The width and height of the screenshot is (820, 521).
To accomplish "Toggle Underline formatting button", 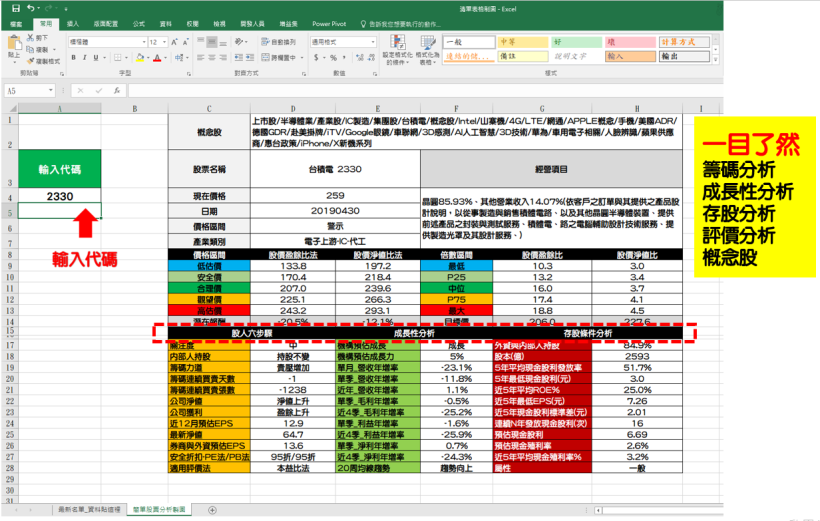I will tap(96, 58).
